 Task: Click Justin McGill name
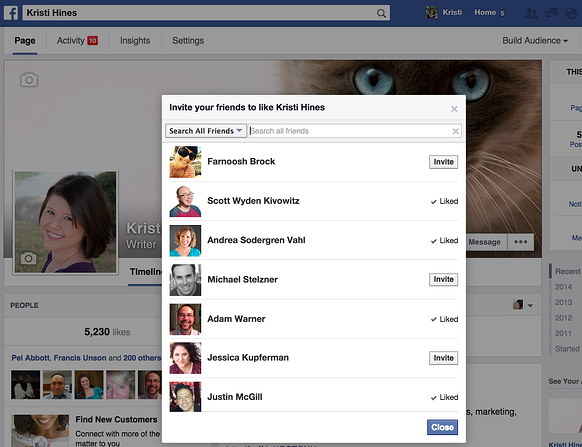click(x=235, y=397)
